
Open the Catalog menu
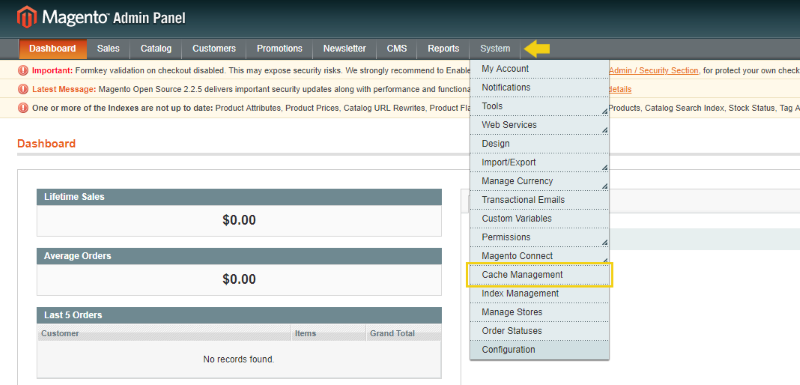click(x=156, y=49)
